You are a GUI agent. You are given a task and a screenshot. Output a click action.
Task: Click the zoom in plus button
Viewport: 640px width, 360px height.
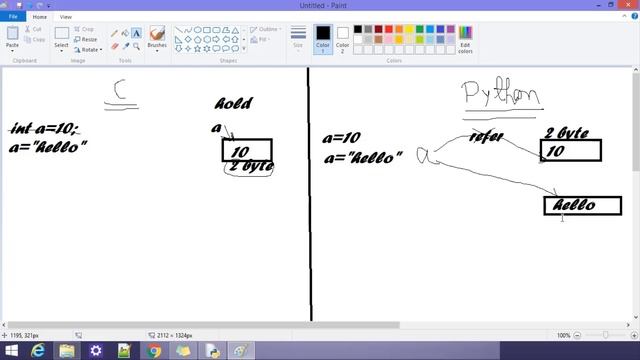tap(634, 335)
